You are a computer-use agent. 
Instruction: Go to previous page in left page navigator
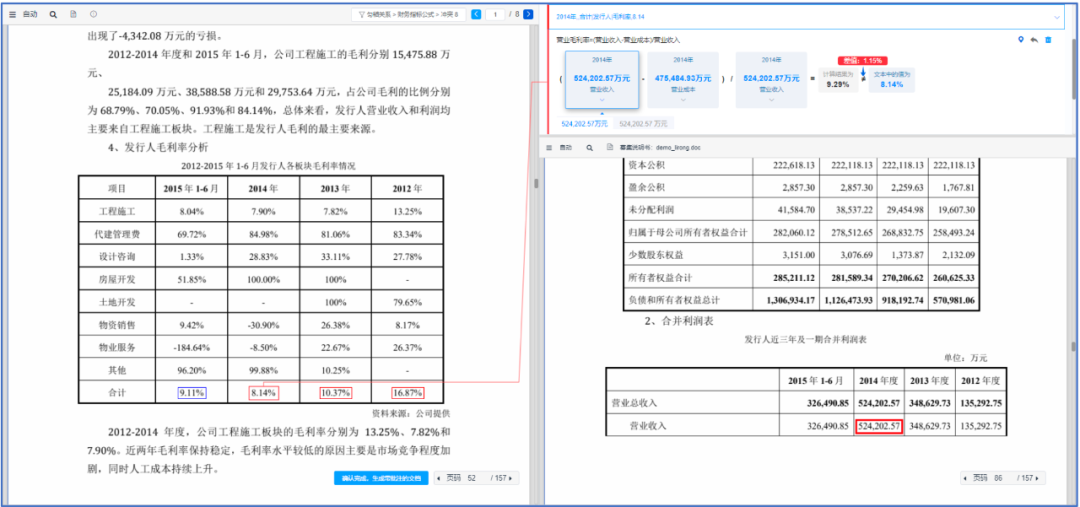click(x=439, y=478)
